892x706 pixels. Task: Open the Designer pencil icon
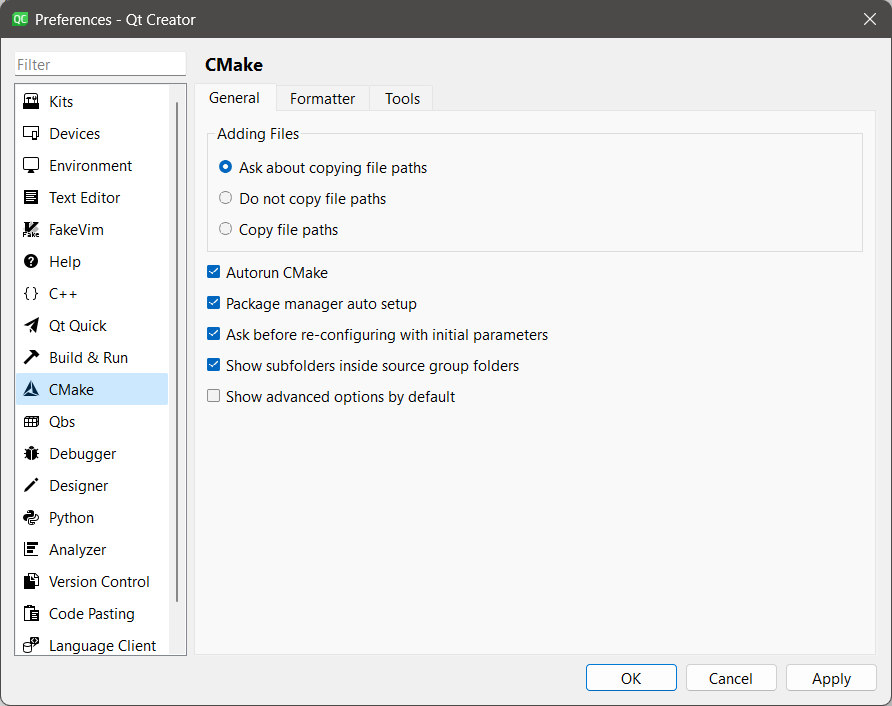[31, 486]
